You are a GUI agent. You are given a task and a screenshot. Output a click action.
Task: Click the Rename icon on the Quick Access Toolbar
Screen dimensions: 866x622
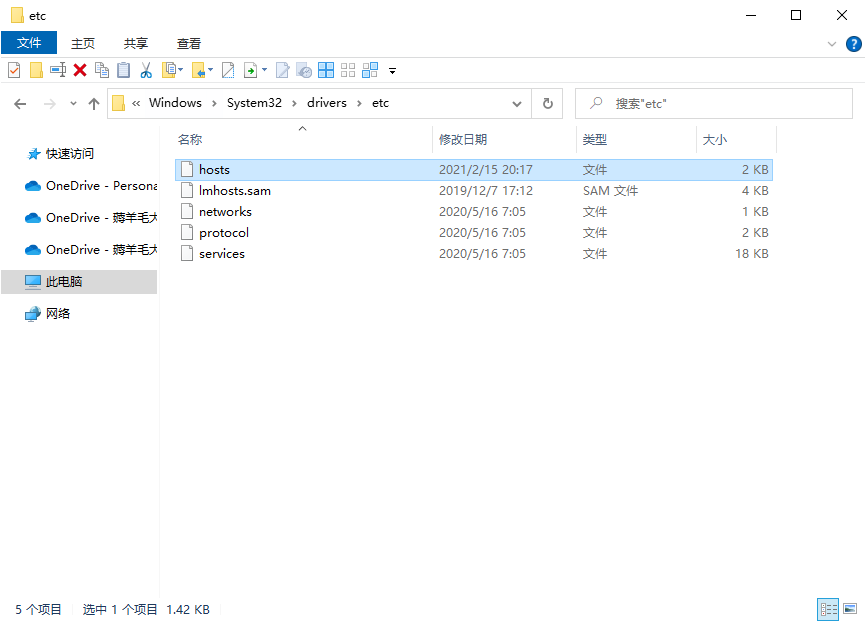coord(60,70)
